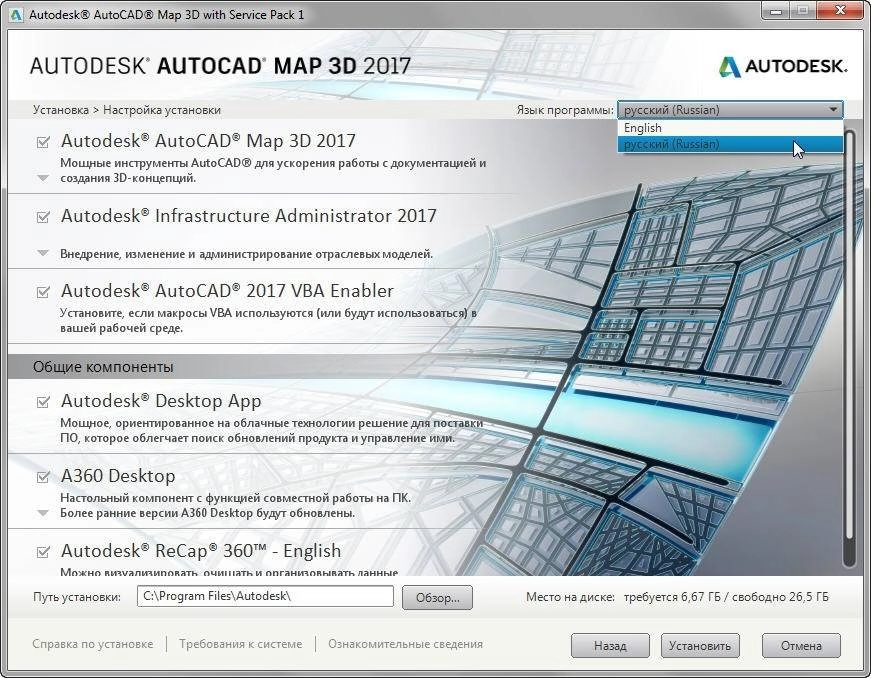Uncheck Infrastructure Administrator 2017 checkbox
Screen dimensions: 871x678
click(43, 217)
